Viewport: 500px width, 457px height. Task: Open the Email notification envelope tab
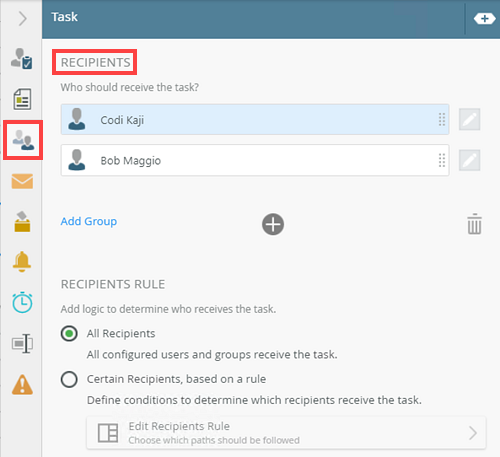(22, 181)
